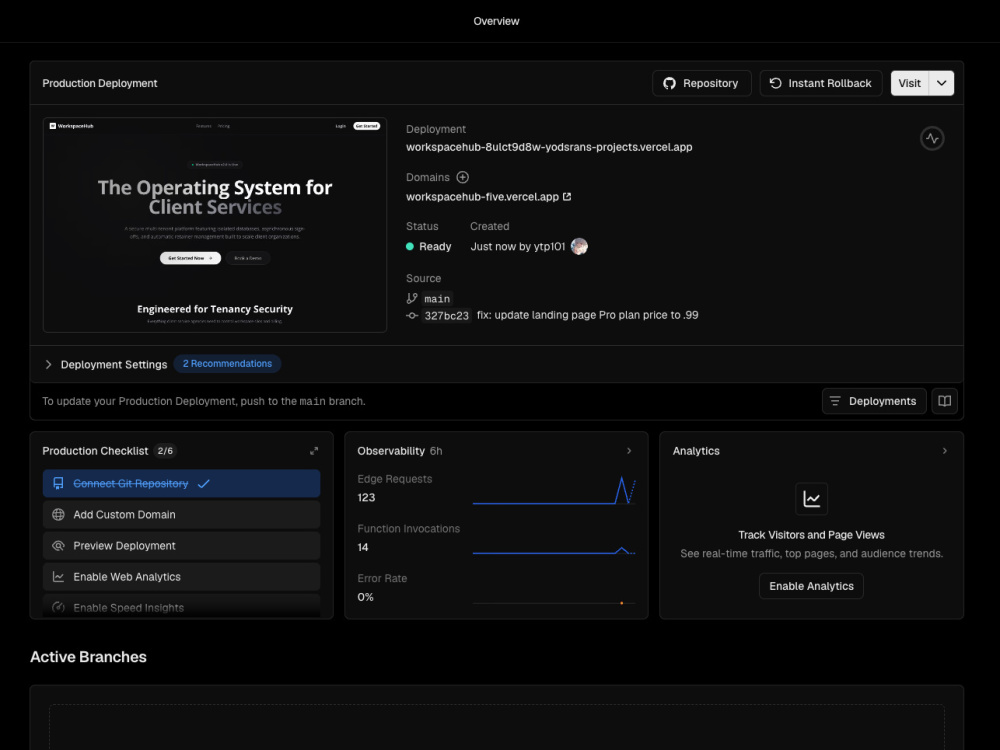Click the rollback arrow icon
The height and width of the screenshot is (750, 1000).
pos(776,84)
